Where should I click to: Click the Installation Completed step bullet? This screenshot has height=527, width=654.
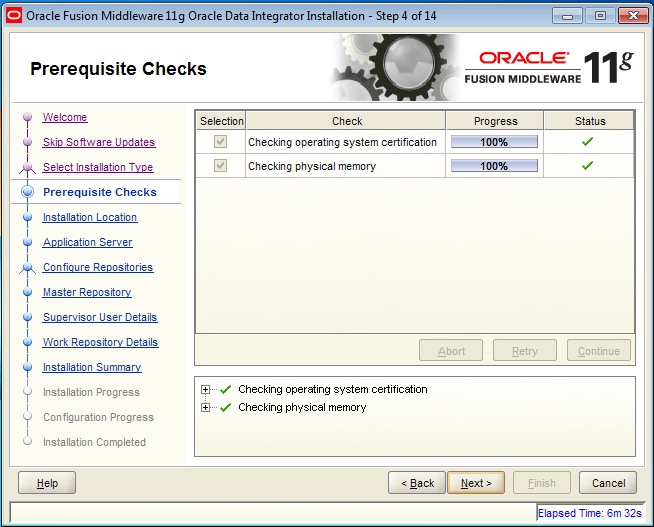(x=28, y=441)
